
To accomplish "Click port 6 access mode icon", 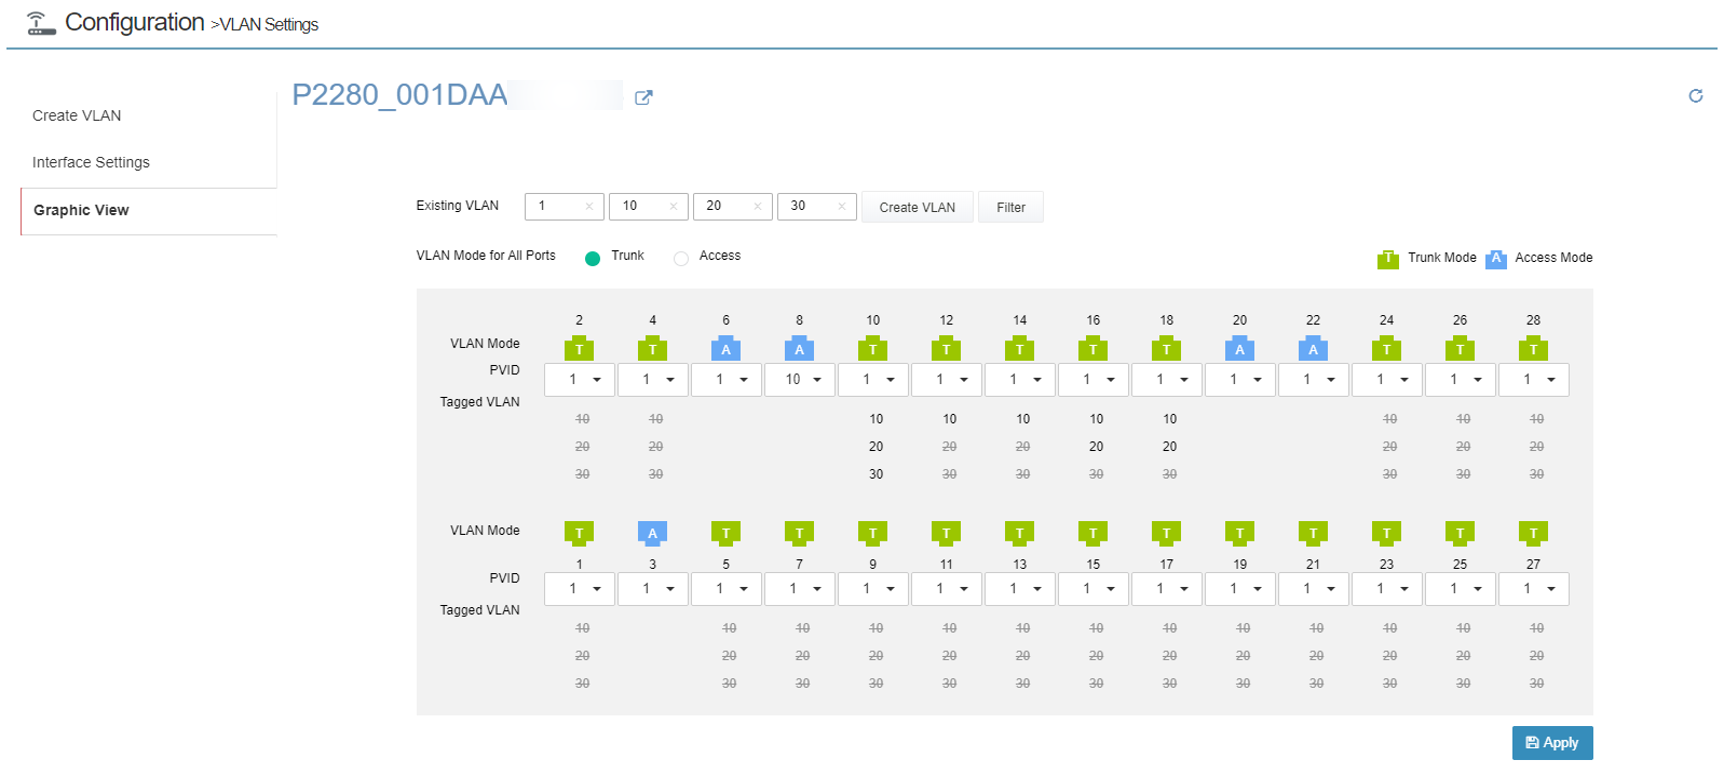I will coord(726,349).
